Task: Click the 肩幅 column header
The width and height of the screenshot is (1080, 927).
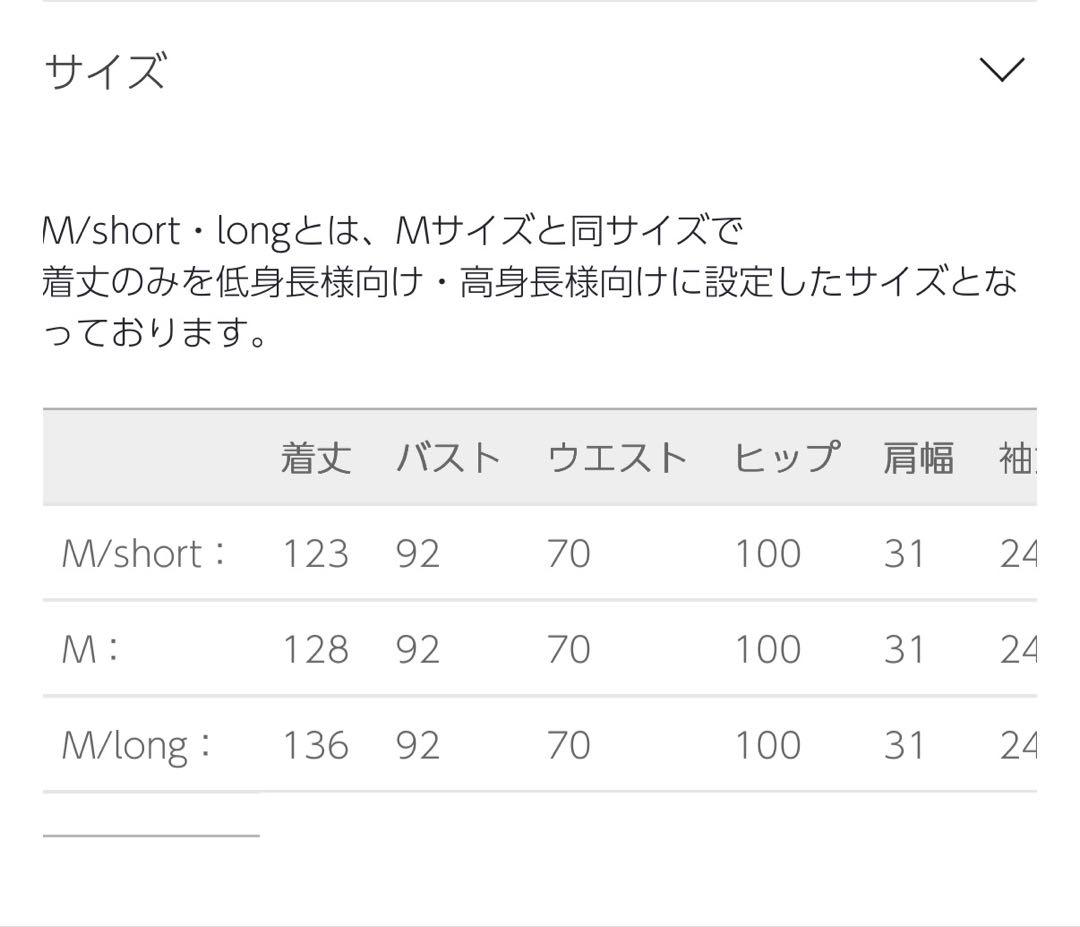Action: coord(919,457)
